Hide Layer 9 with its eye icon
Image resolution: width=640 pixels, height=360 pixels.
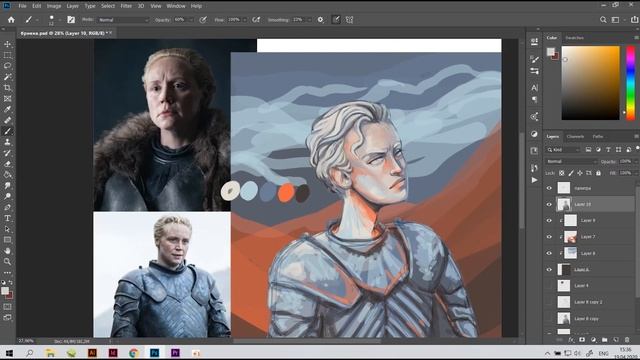point(549,221)
